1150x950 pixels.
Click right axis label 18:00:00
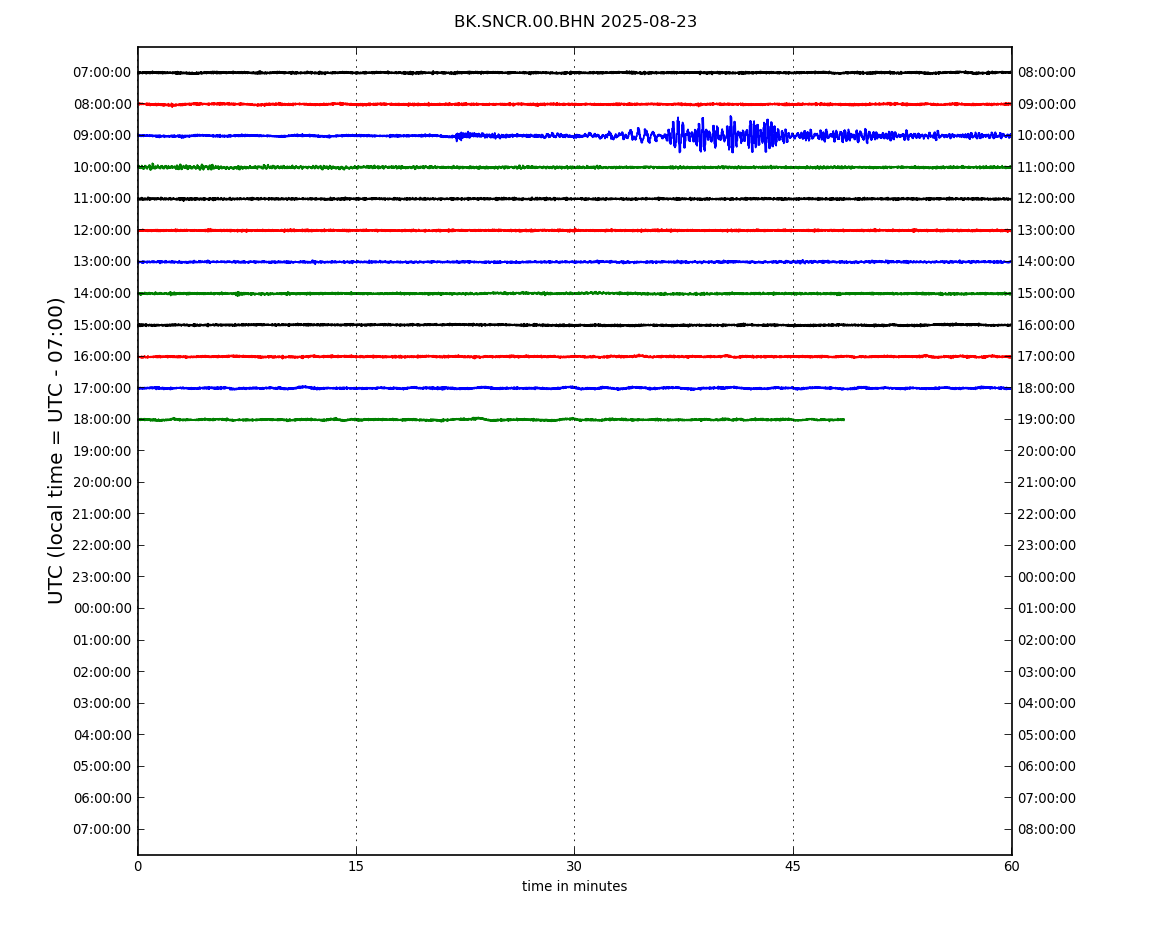click(x=1047, y=388)
